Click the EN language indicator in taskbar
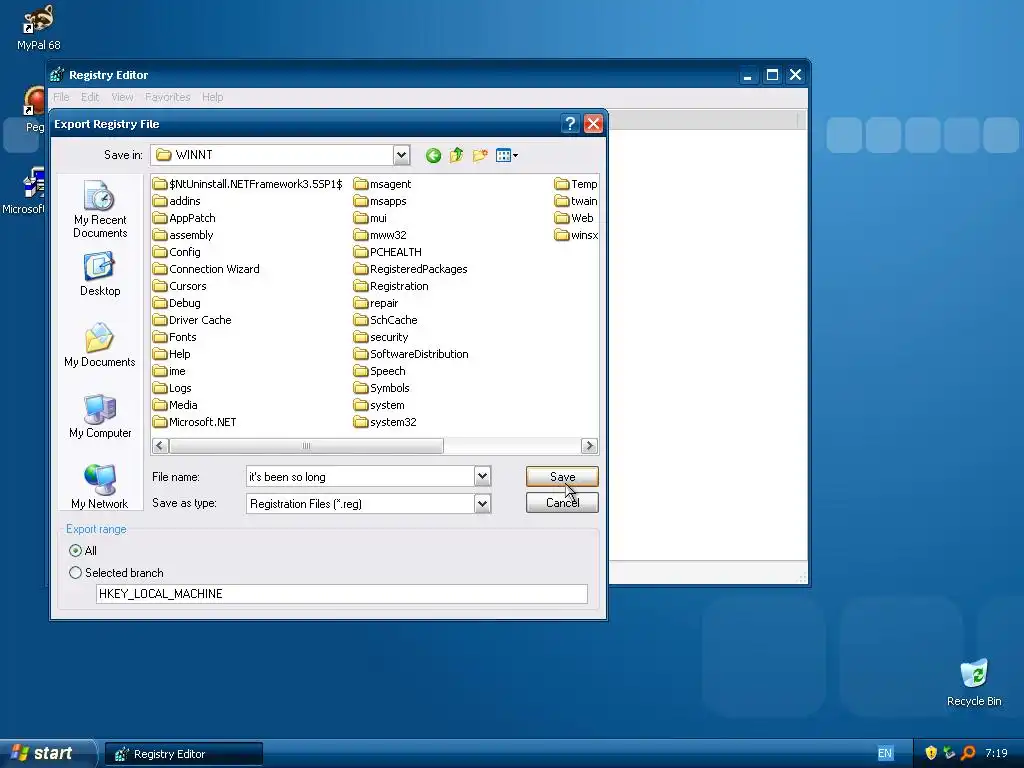The height and width of the screenshot is (768, 1024). tap(885, 753)
